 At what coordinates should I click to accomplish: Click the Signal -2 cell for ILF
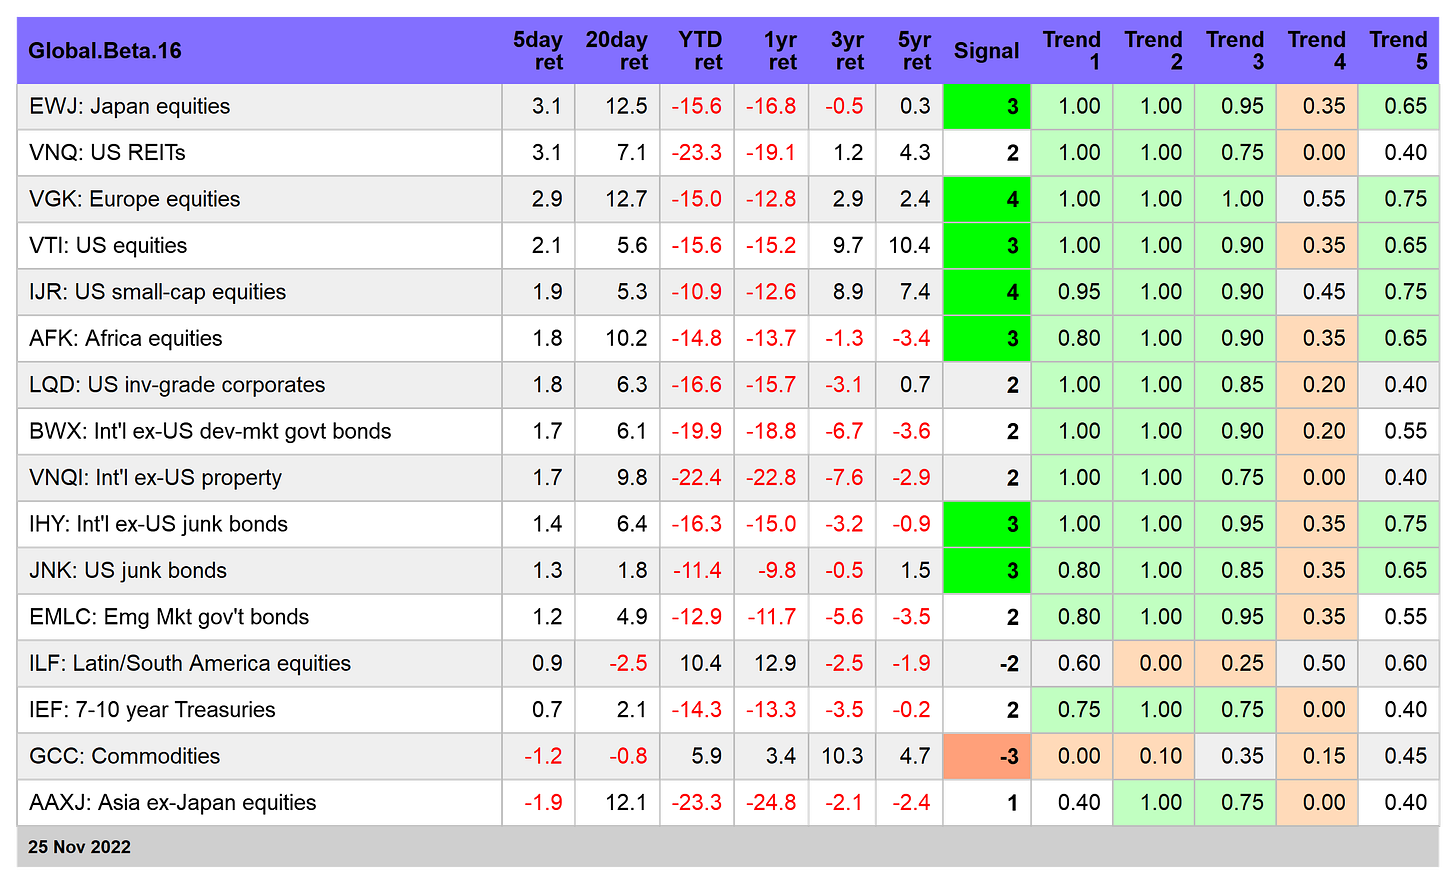[987, 663]
